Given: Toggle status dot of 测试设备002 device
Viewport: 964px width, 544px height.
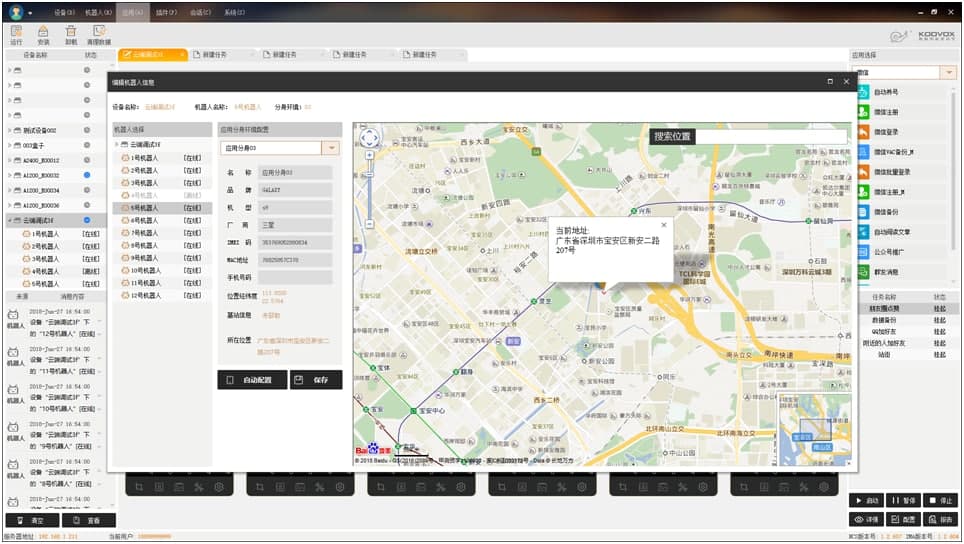Looking at the screenshot, I should [x=87, y=130].
